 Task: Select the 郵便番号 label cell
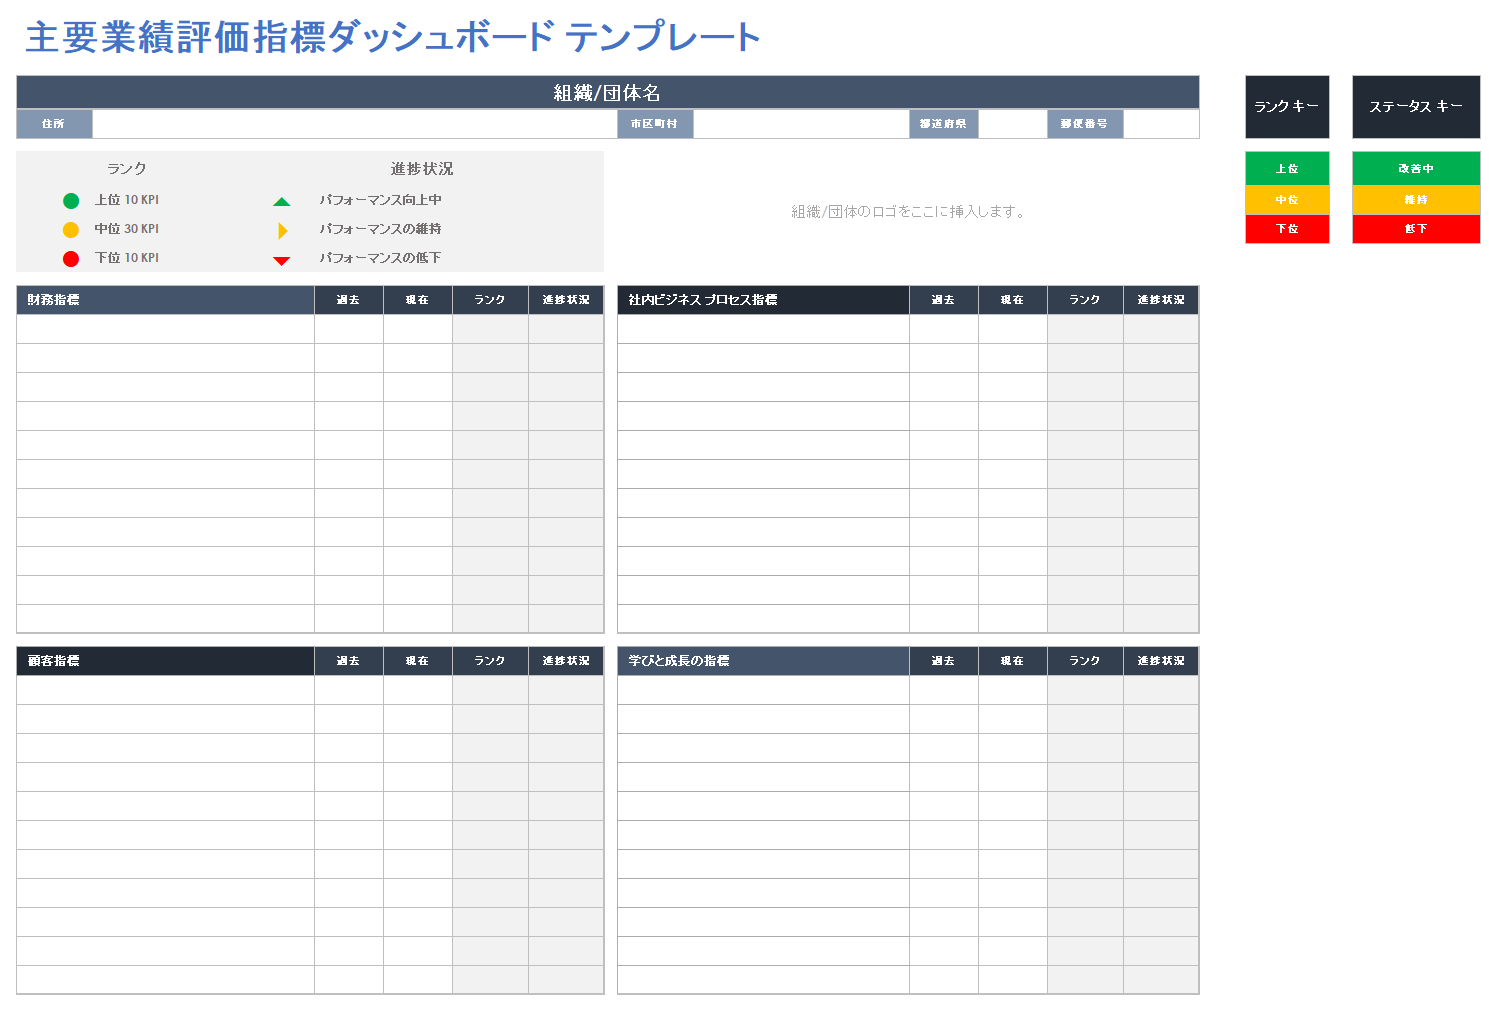coord(1085,124)
